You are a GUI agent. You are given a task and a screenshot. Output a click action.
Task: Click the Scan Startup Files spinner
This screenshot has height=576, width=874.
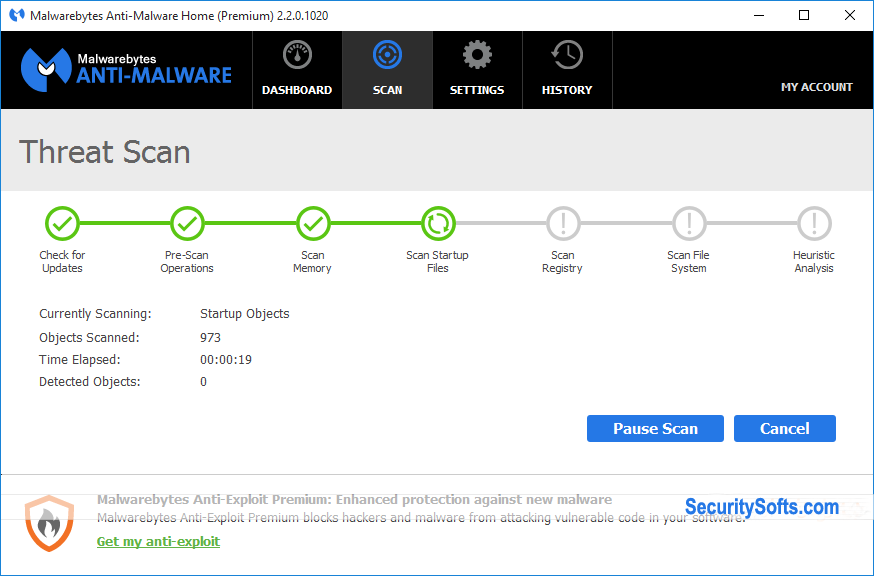click(438, 224)
